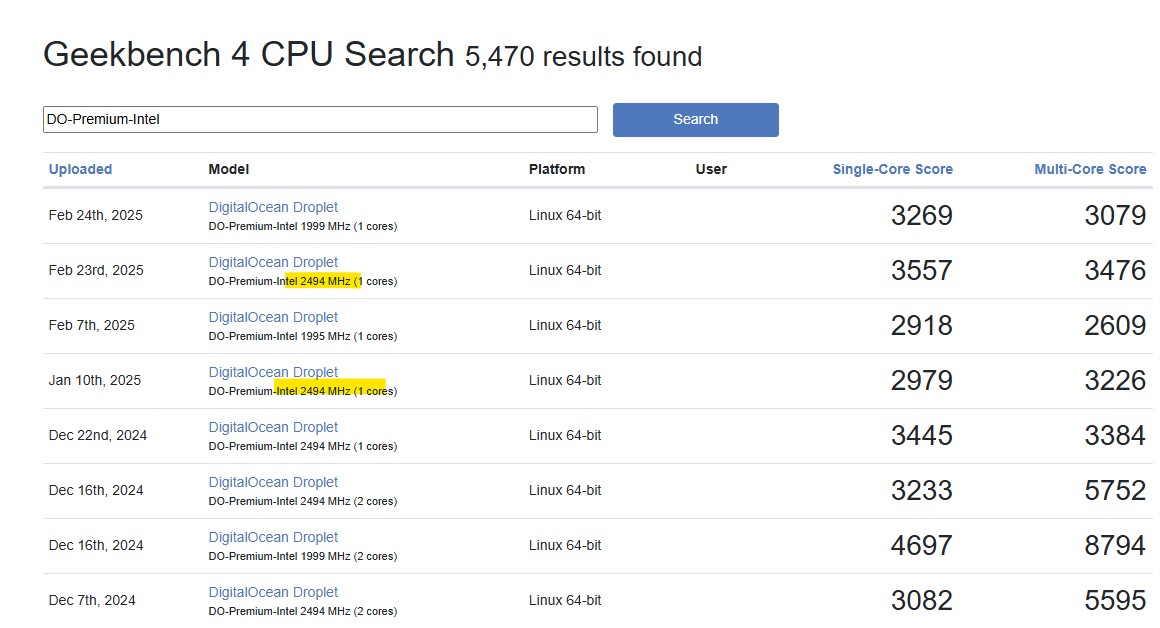Open DigitalOcean Droplet result from Feb 23rd, 2025
This screenshot has width=1160, height=628.
[273, 262]
